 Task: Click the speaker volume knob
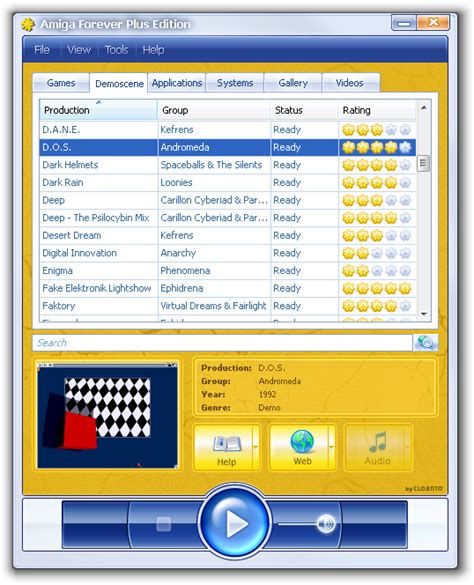326,524
